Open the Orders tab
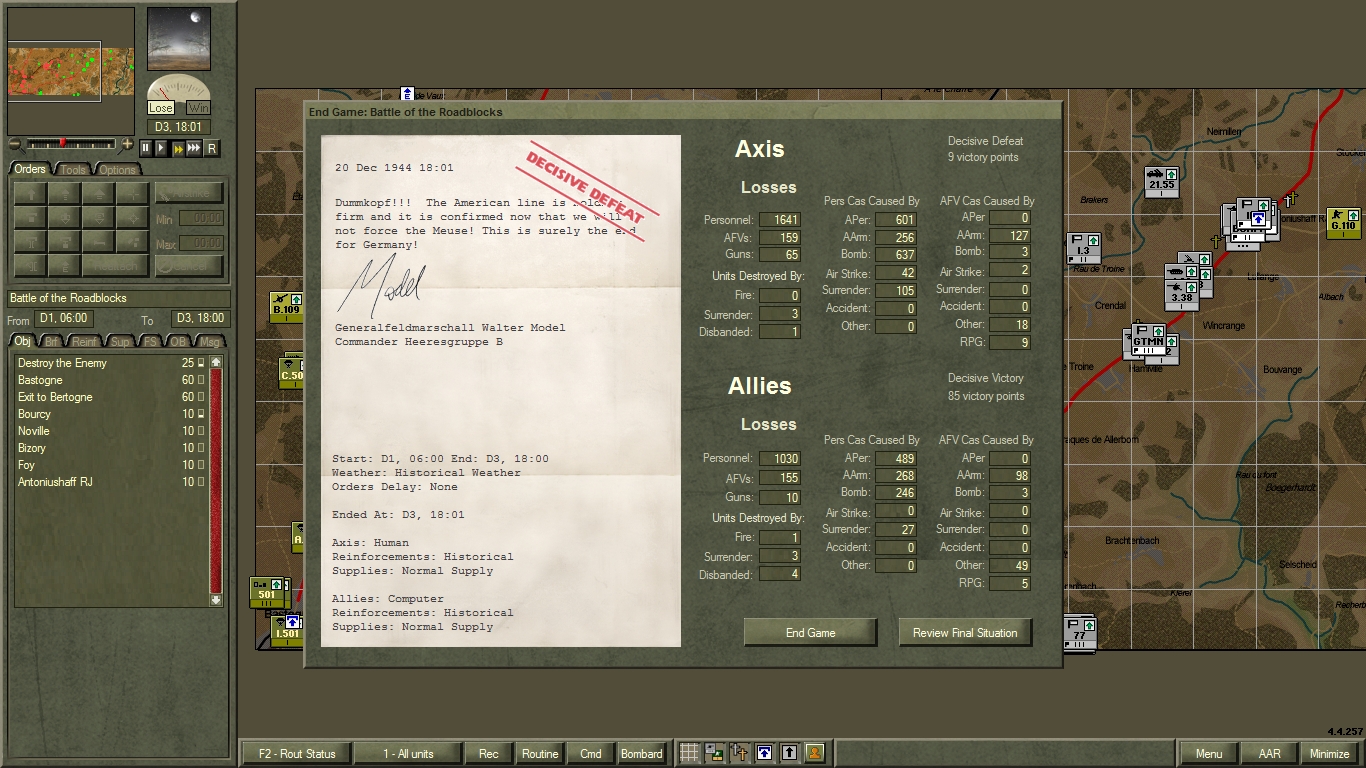This screenshot has height=768, width=1366. pos(30,169)
